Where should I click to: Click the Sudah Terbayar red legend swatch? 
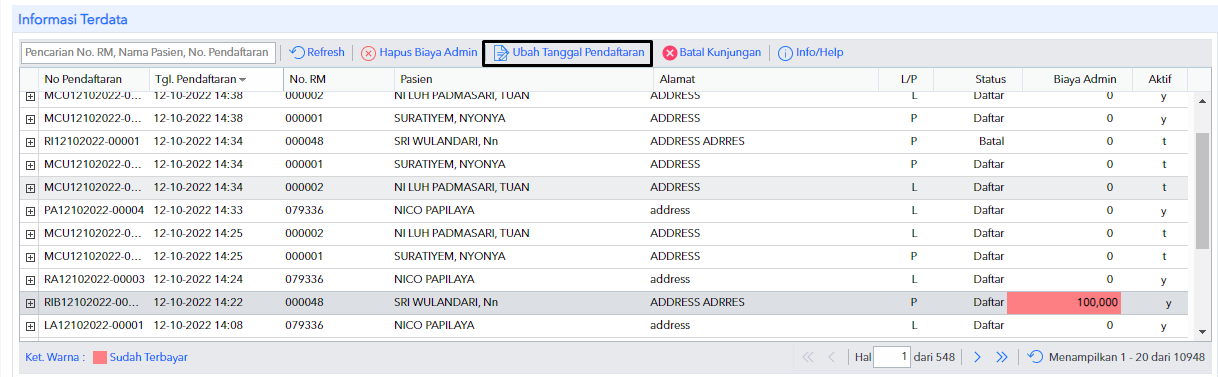(x=100, y=357)
